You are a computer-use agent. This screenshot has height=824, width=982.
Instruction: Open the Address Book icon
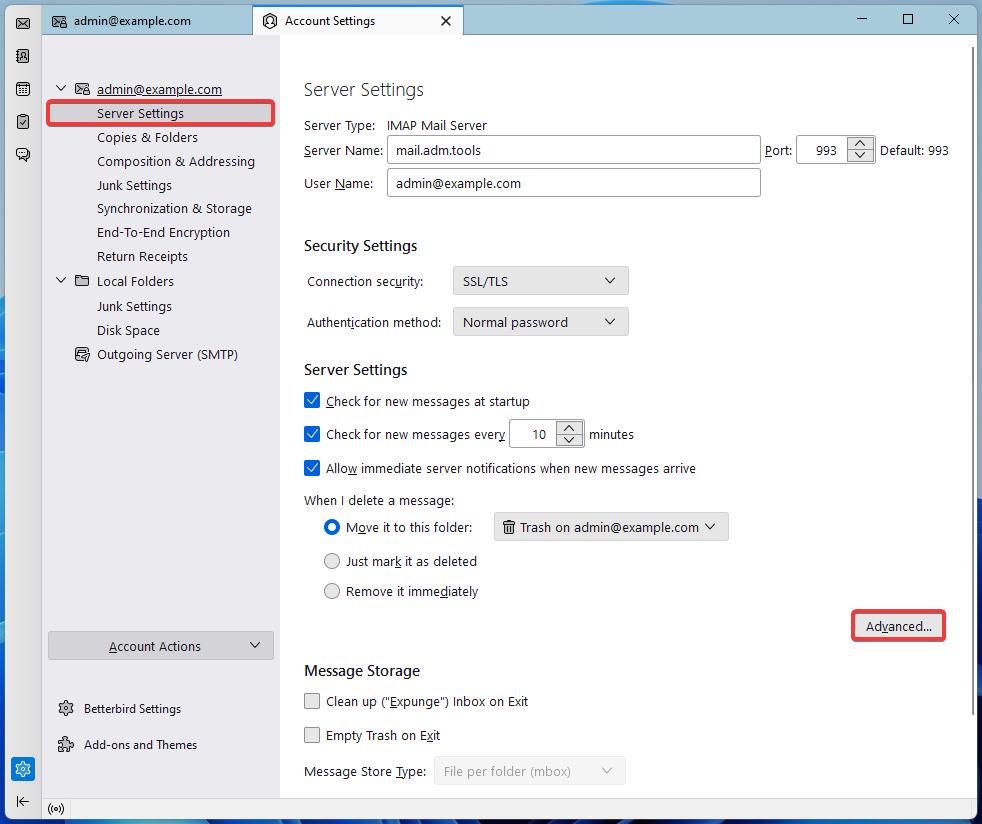tap(22, 56)
